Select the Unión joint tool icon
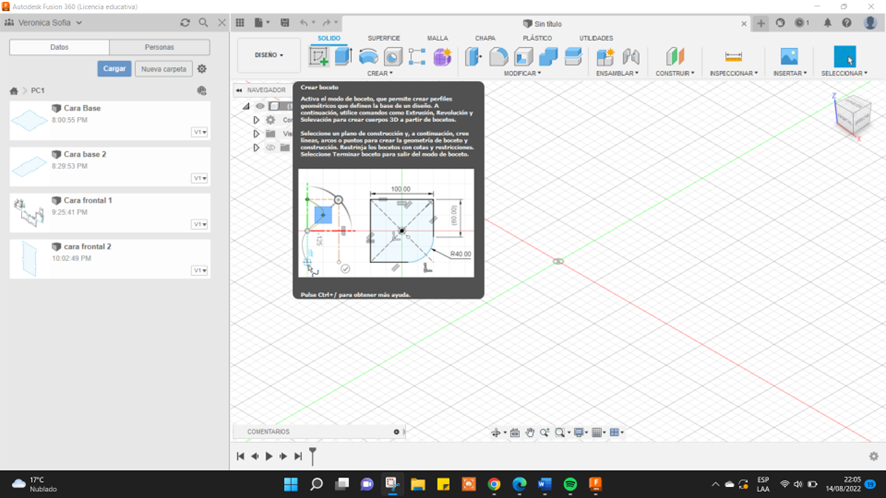Viewport: 886px width, 498px height. click(631, 57)
